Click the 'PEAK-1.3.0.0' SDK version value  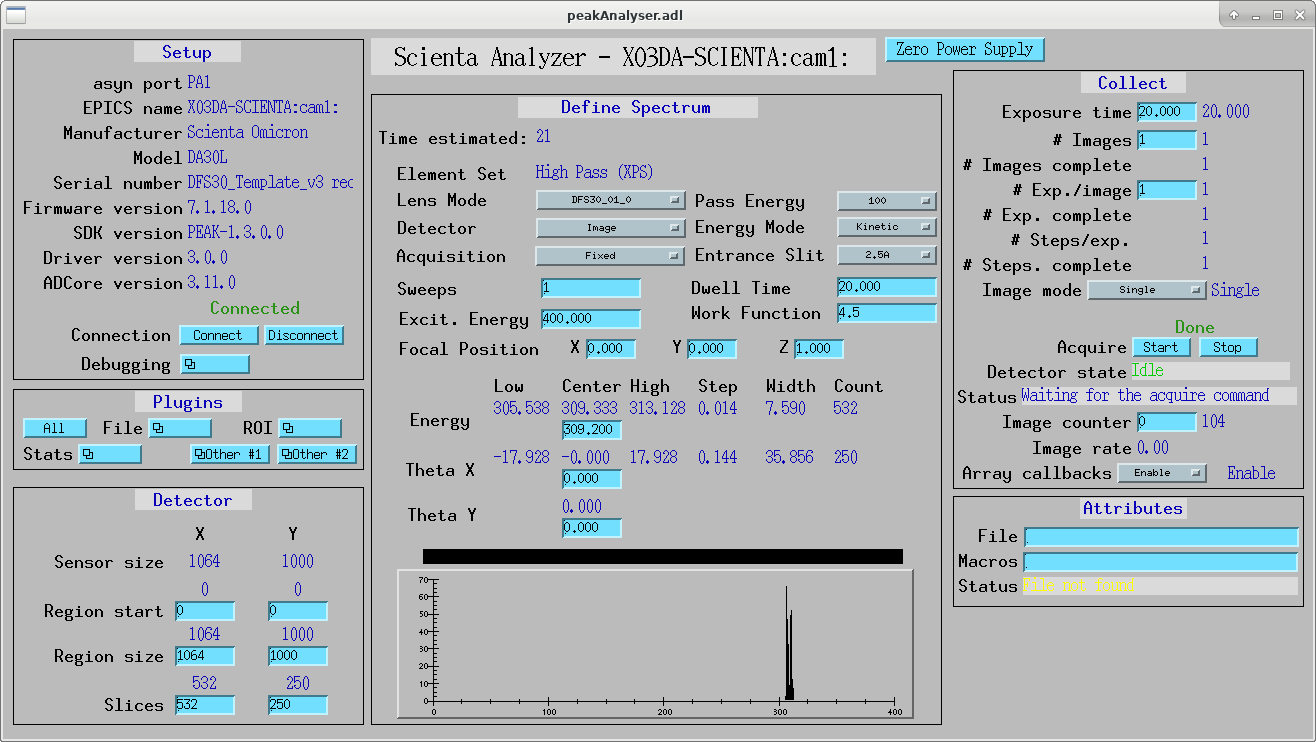(236, 232)
